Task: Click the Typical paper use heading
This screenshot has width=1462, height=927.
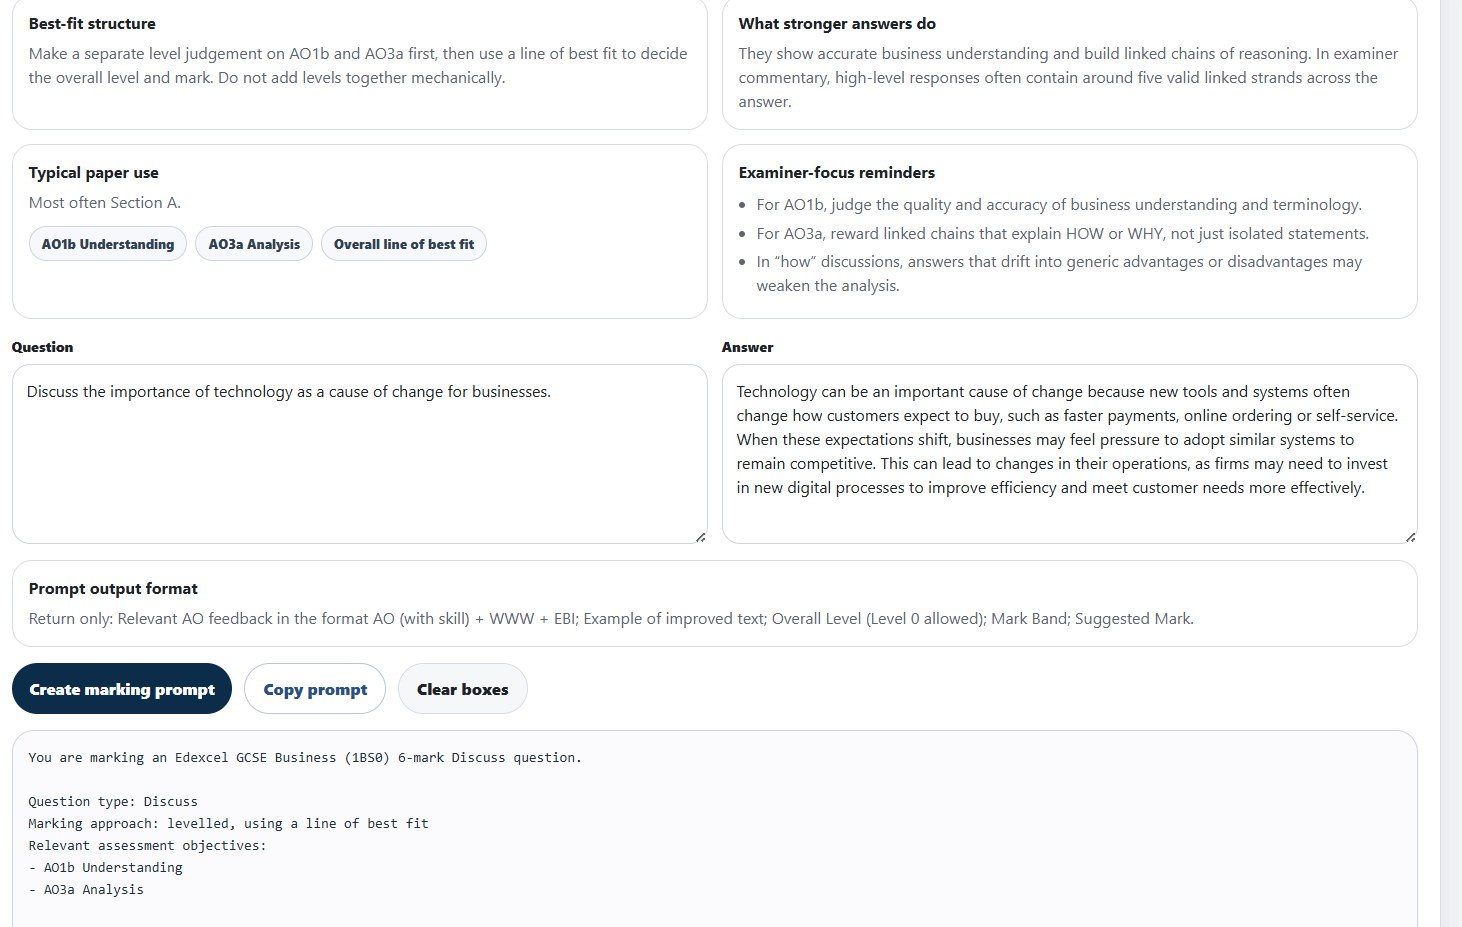Action: [x=94, y=173]
